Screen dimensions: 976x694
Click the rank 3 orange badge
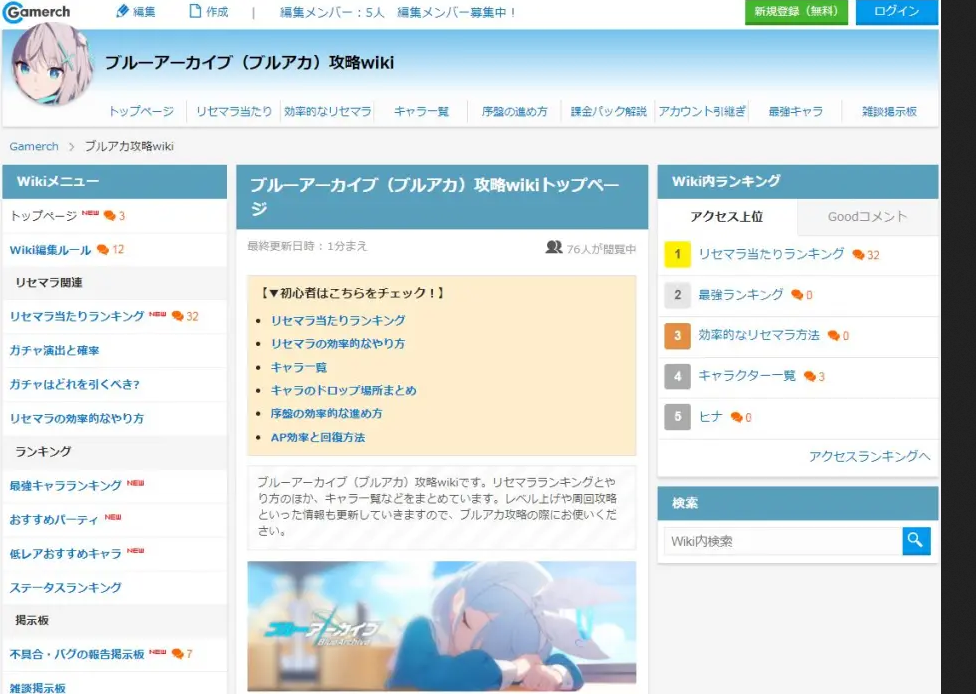click(x=677, y=335)
